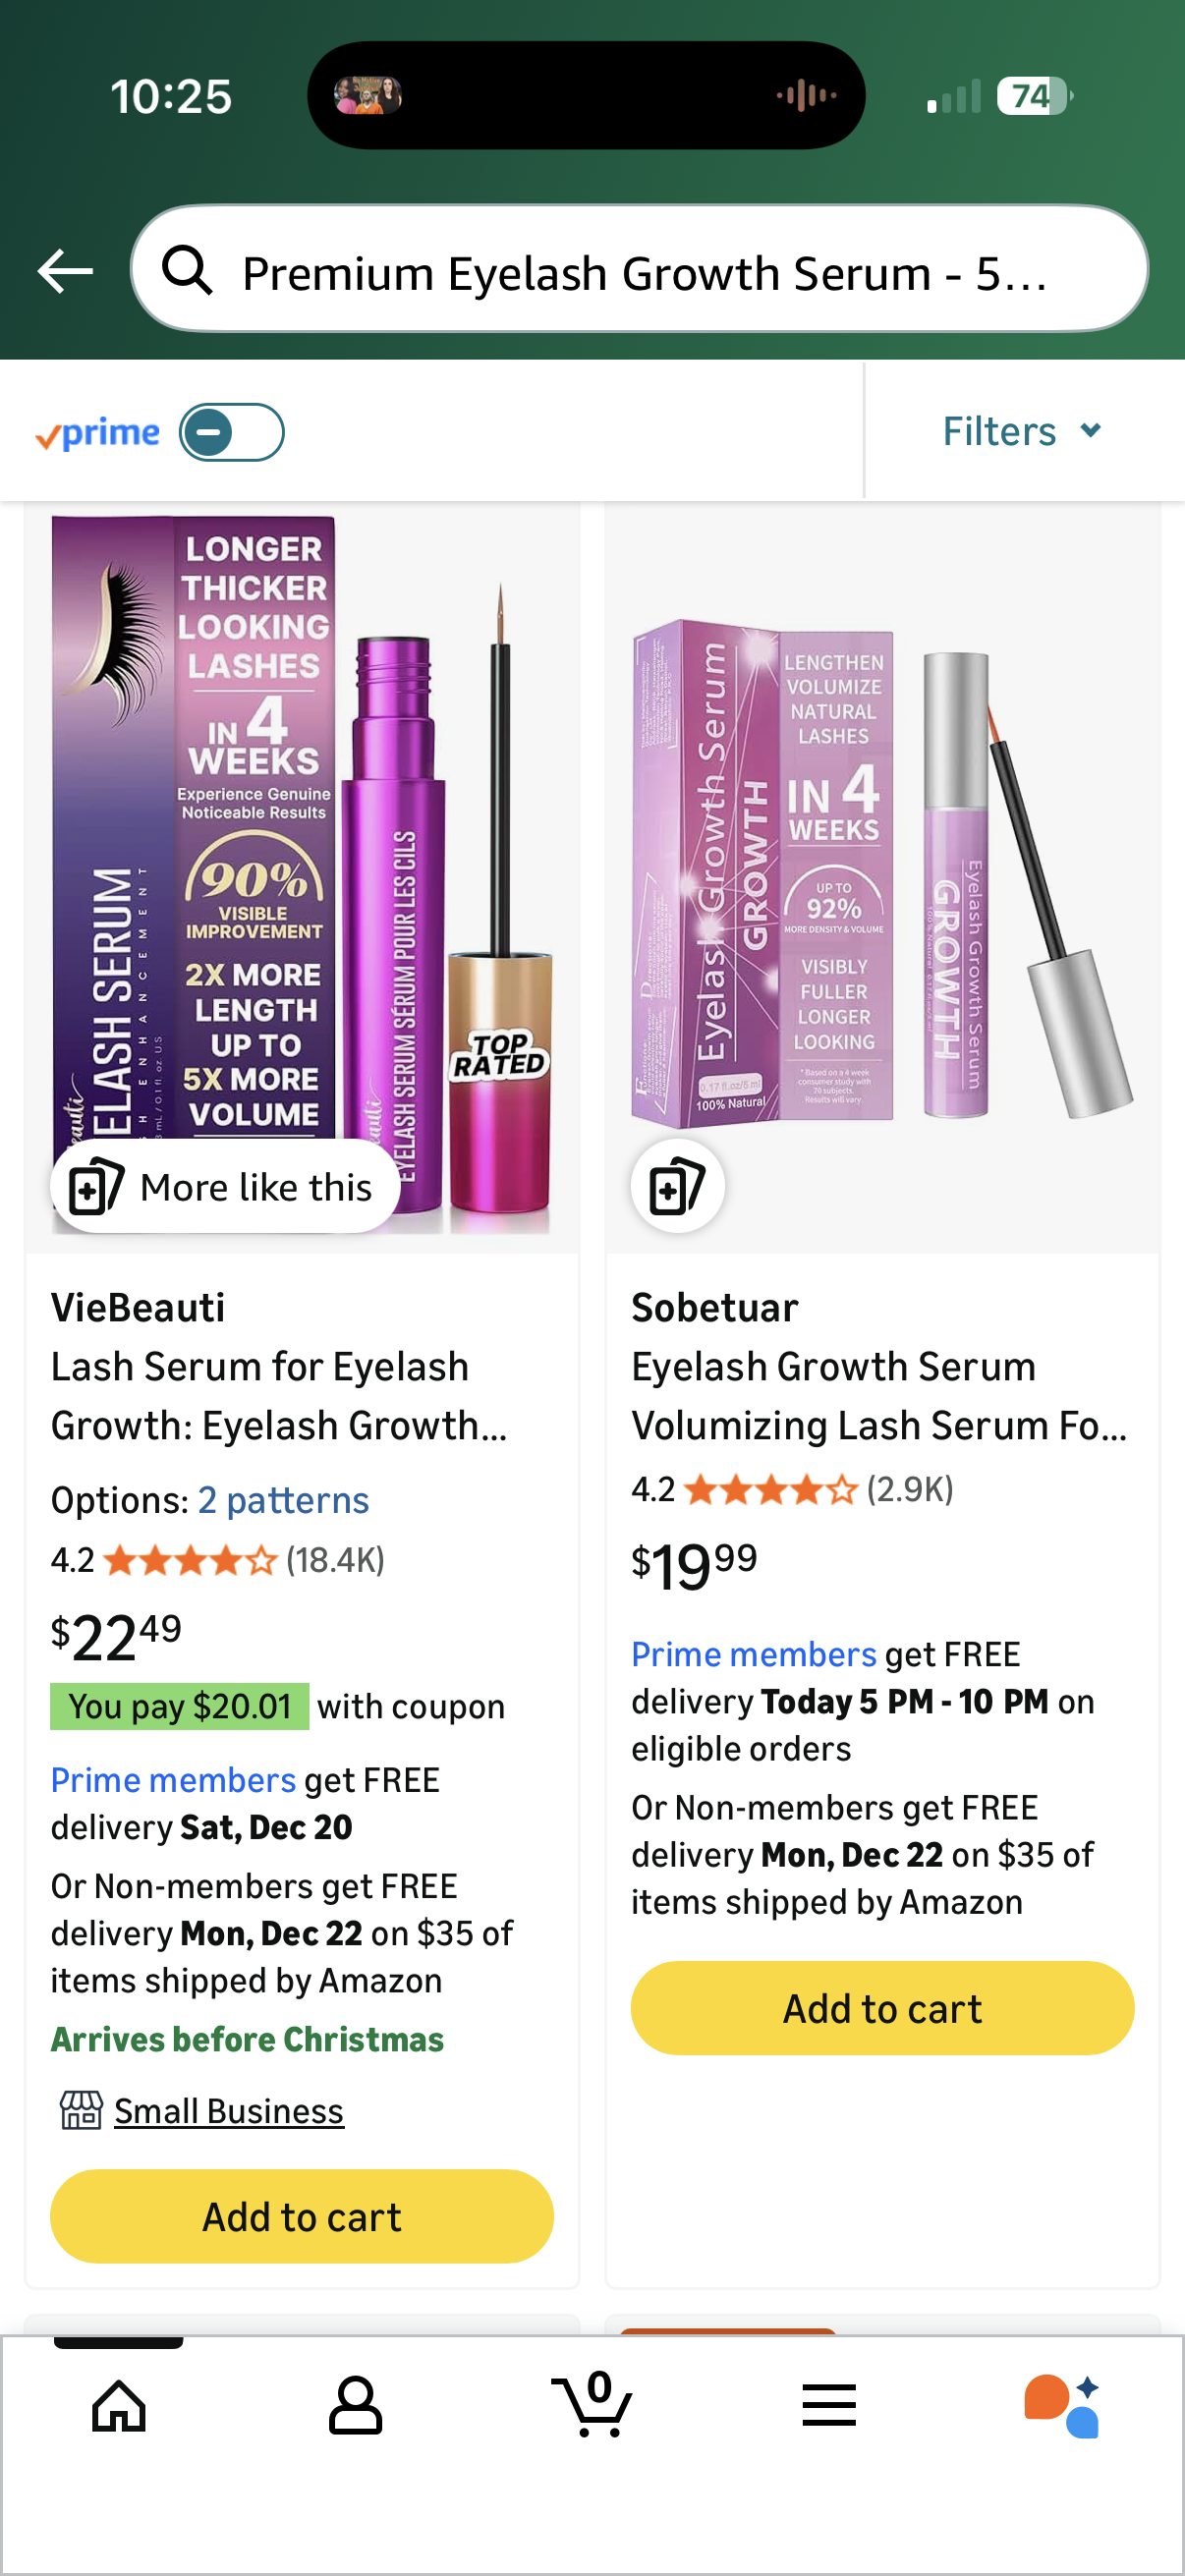Open your account profile icon
The height and width of the screenshot is (2576, 1185).
(355, 2406)
